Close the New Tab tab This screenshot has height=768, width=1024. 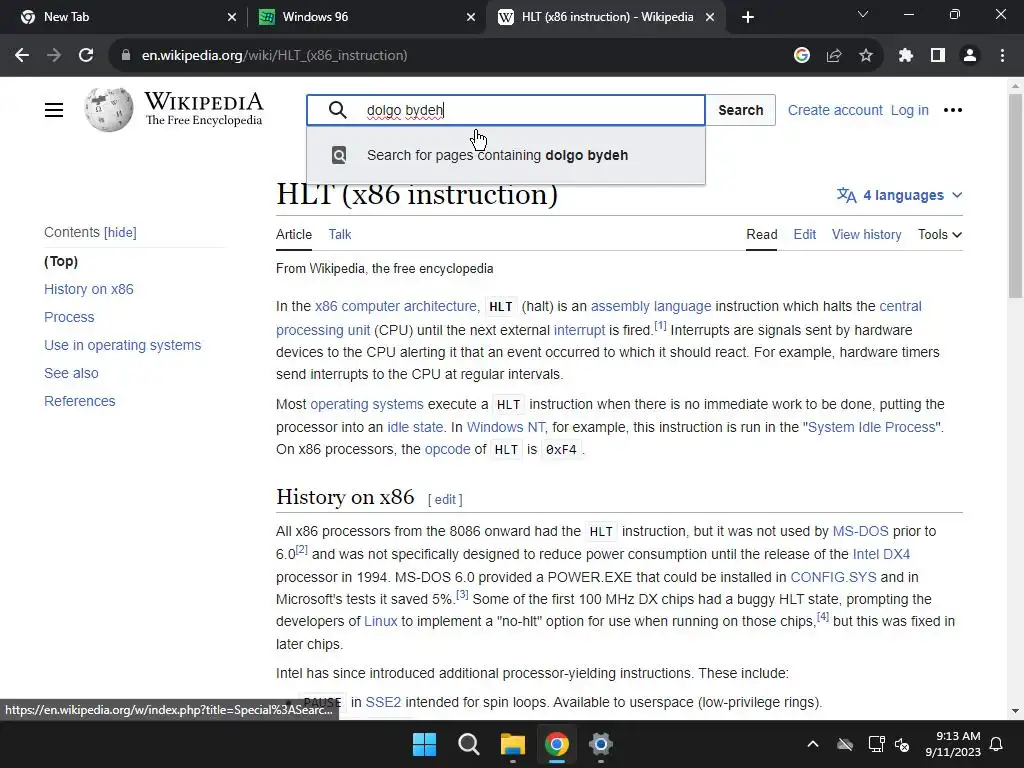[232, 17]
